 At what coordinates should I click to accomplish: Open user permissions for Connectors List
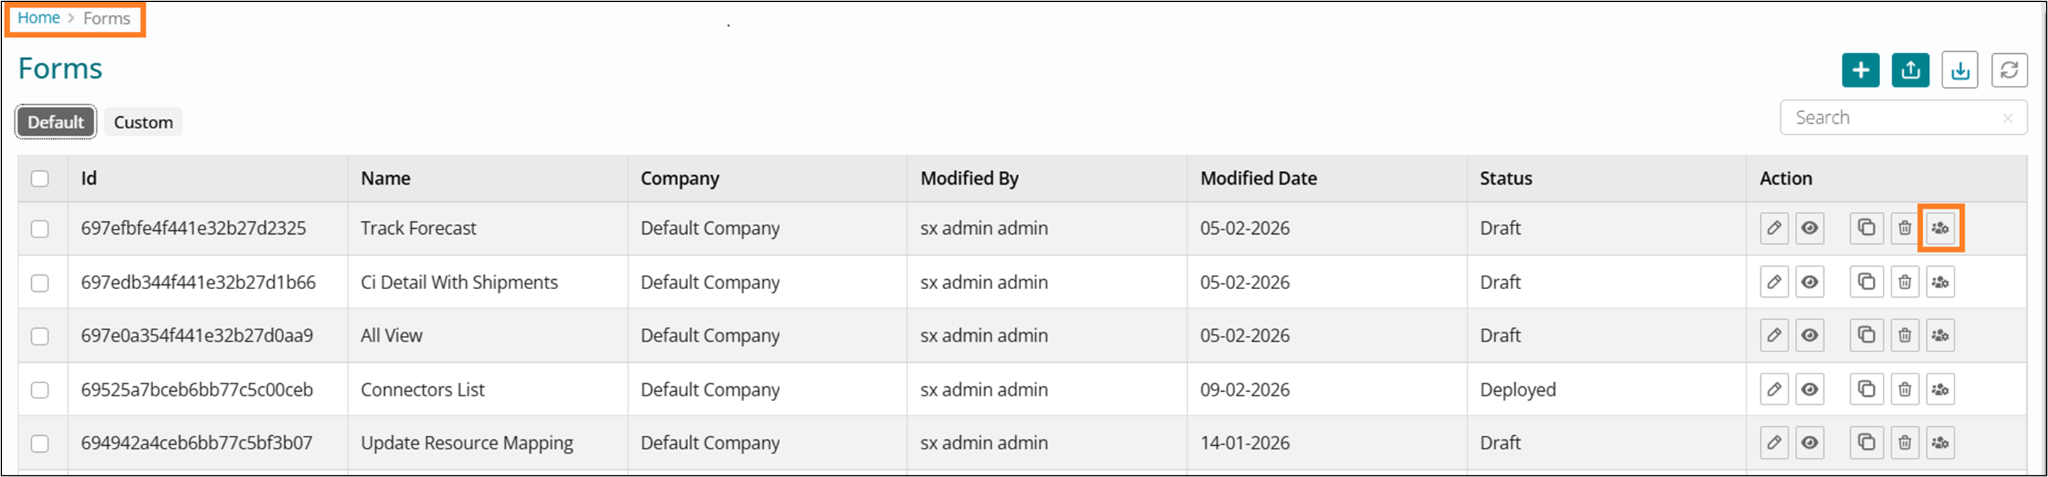[x=1940, y=390]
